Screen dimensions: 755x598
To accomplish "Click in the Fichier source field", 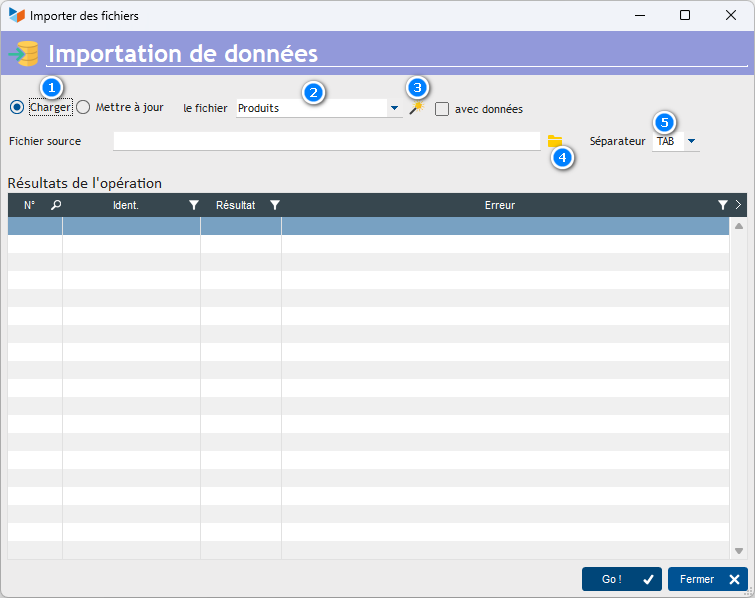I will 326,142.
